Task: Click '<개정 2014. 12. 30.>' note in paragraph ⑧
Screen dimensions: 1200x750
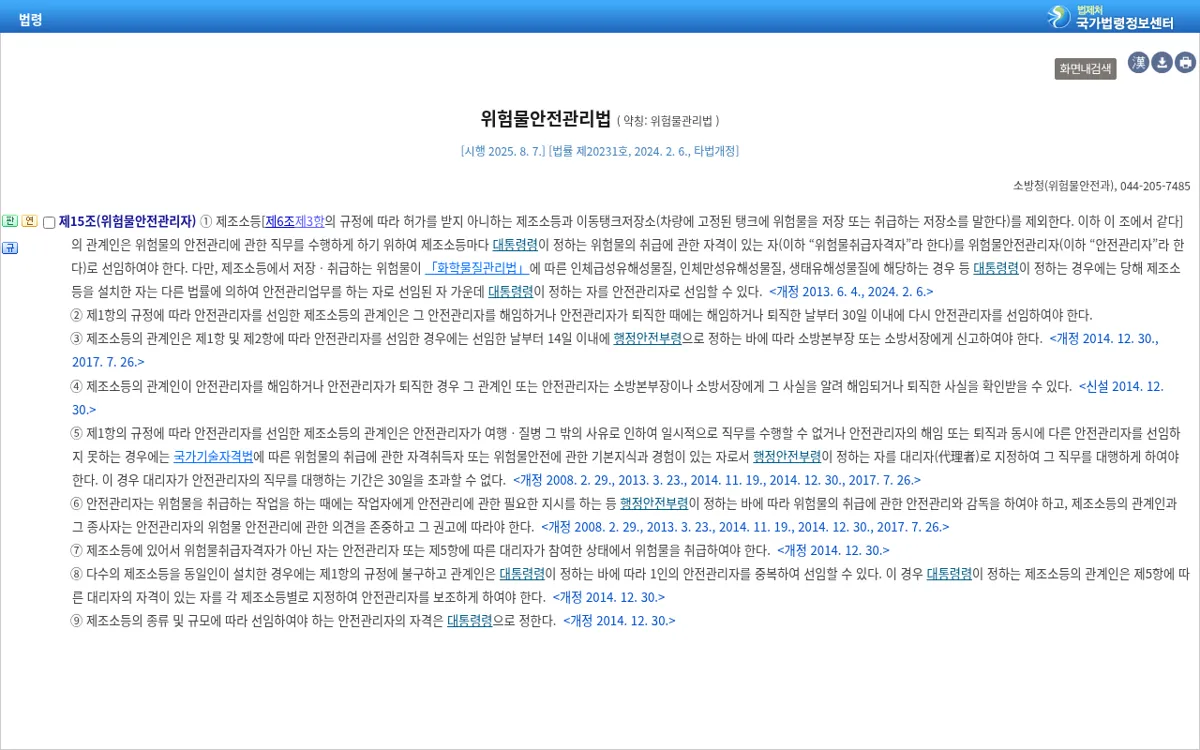Action: [609, 598]
